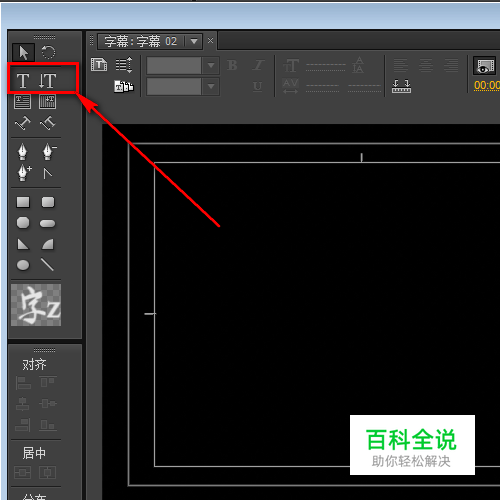Toggle Italic text formatting

[258, 65]
